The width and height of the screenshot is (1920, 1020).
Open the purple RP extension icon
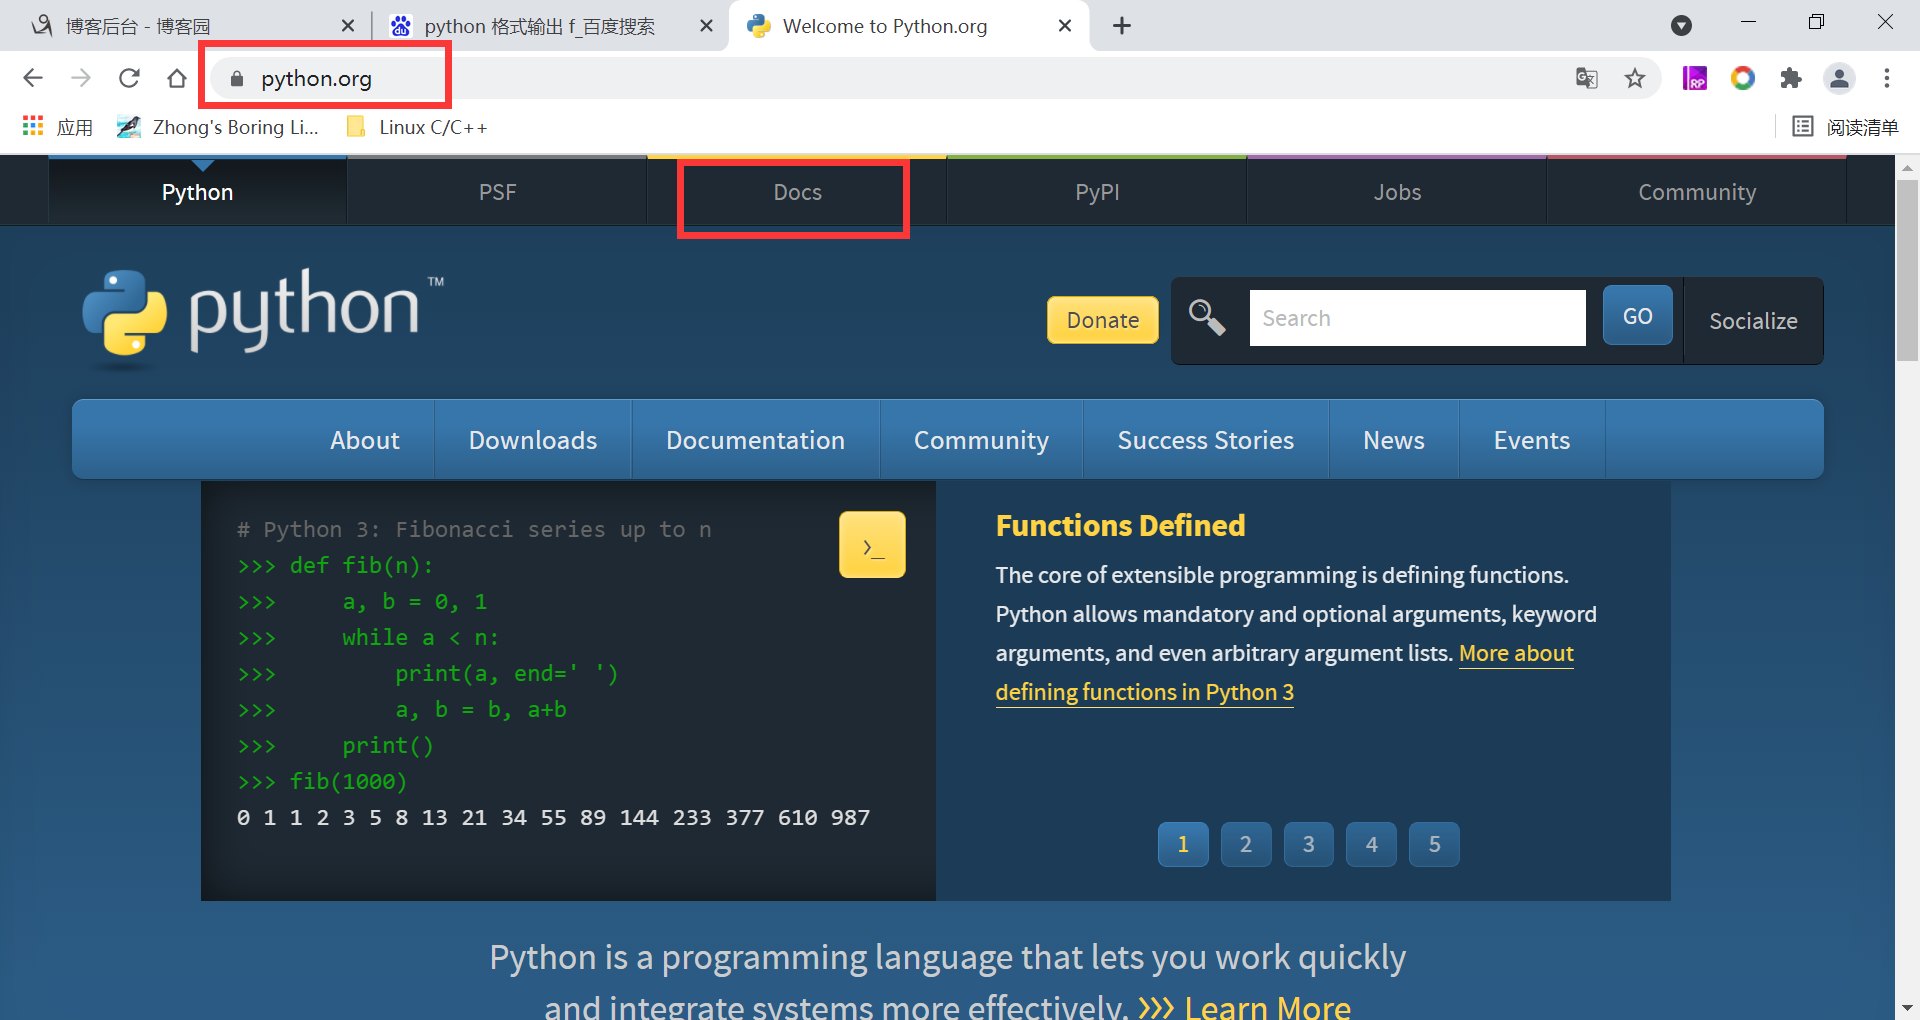pyautogui.click(x=1695, y=78)
